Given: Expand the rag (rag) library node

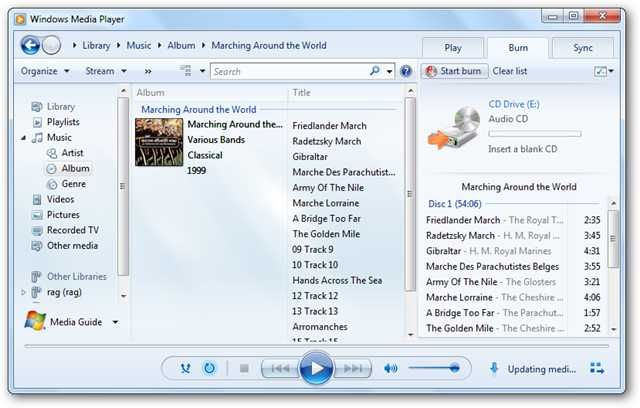Looking at the screenshot, I should point(23,292).
